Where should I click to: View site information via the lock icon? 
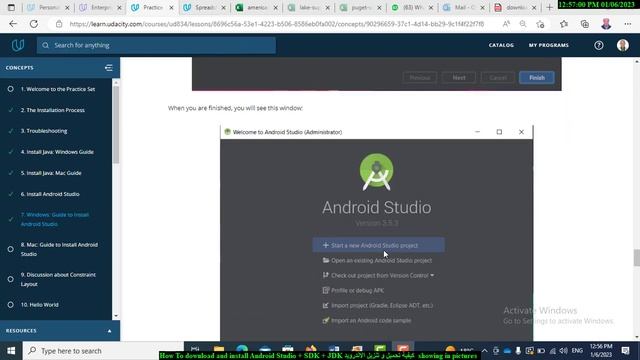pyautogui.click(x=59, y=24)
